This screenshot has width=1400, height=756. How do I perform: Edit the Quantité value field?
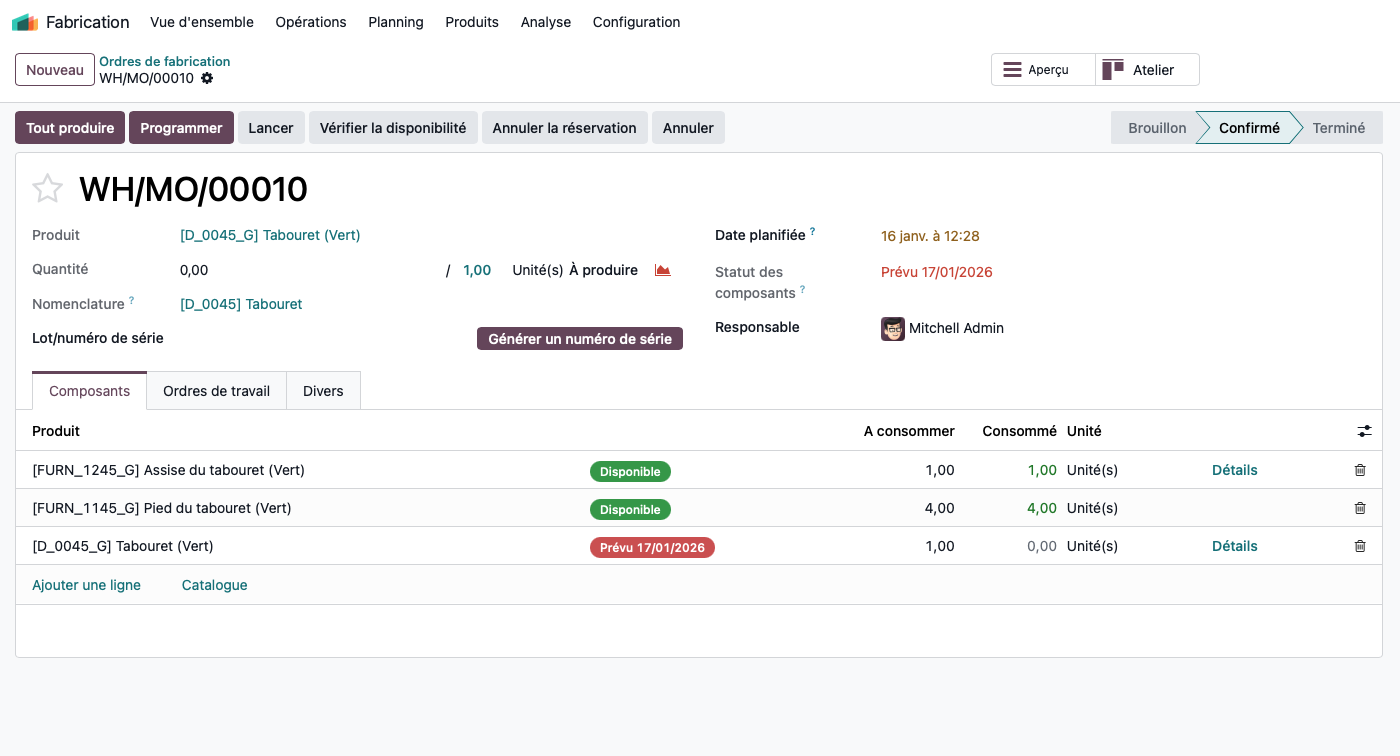(x=300, y=270)
